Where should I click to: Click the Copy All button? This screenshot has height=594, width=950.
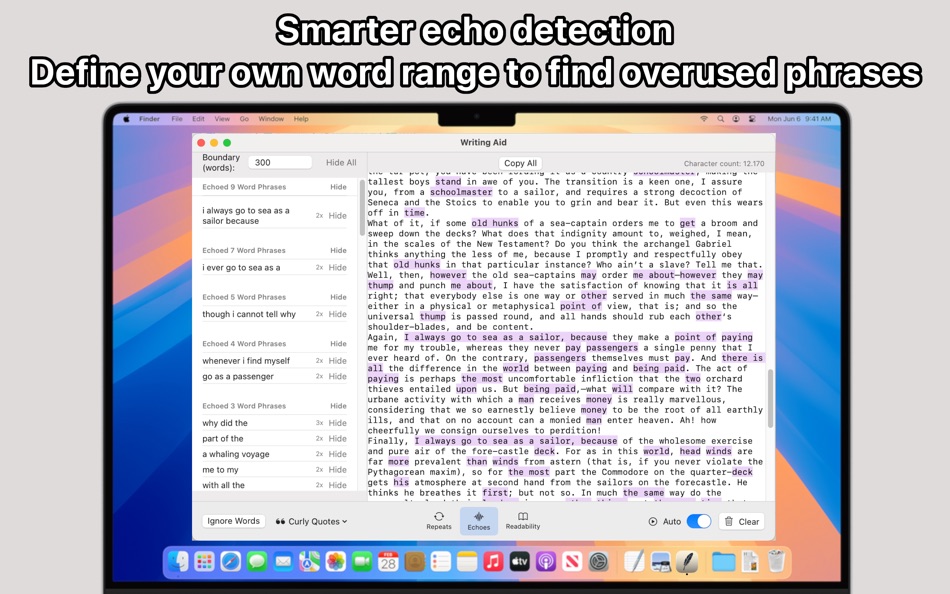click(520, 162)
